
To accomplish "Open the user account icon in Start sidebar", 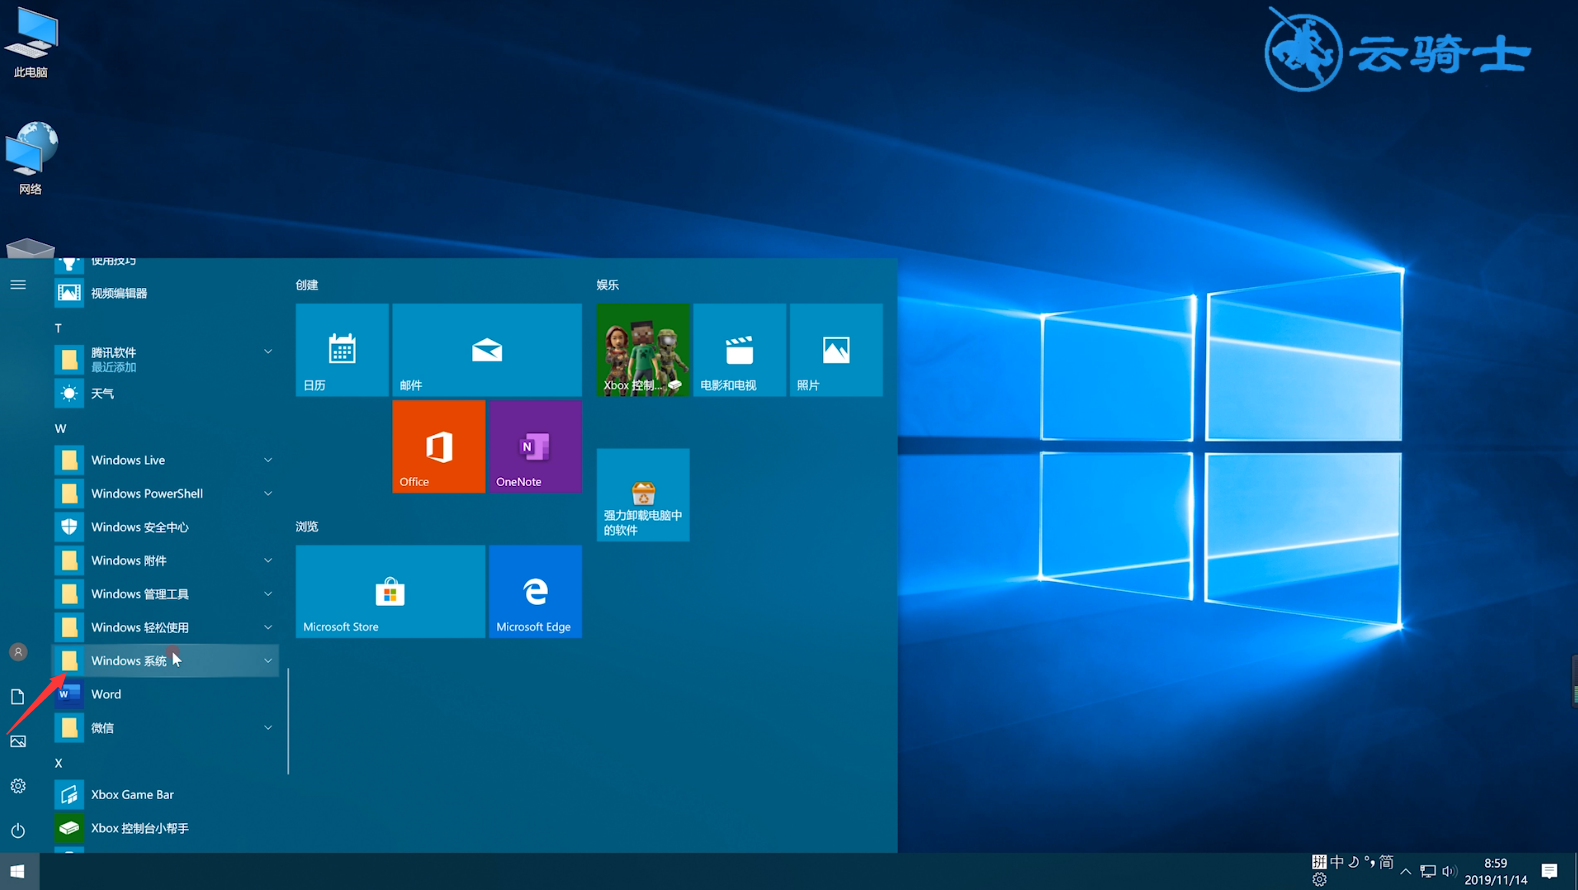I will pos(18,652).
